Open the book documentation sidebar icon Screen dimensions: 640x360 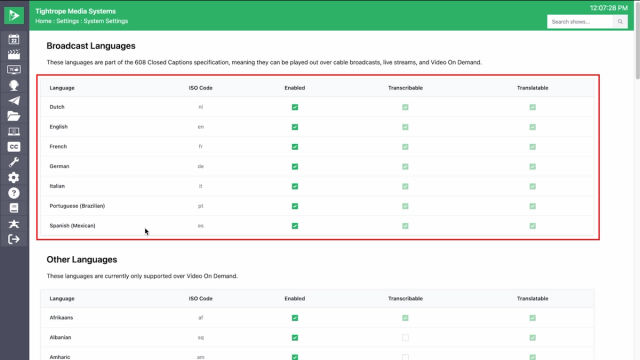click(x=14, y=208)
